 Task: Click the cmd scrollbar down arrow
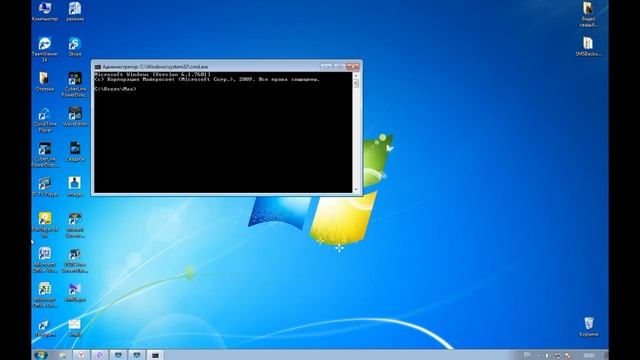point(356,190)
